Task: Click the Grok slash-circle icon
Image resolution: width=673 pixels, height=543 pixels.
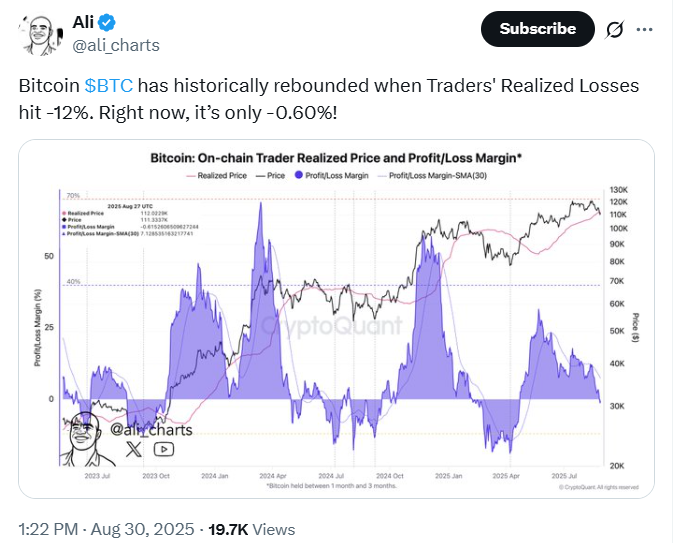Action: 614,30
